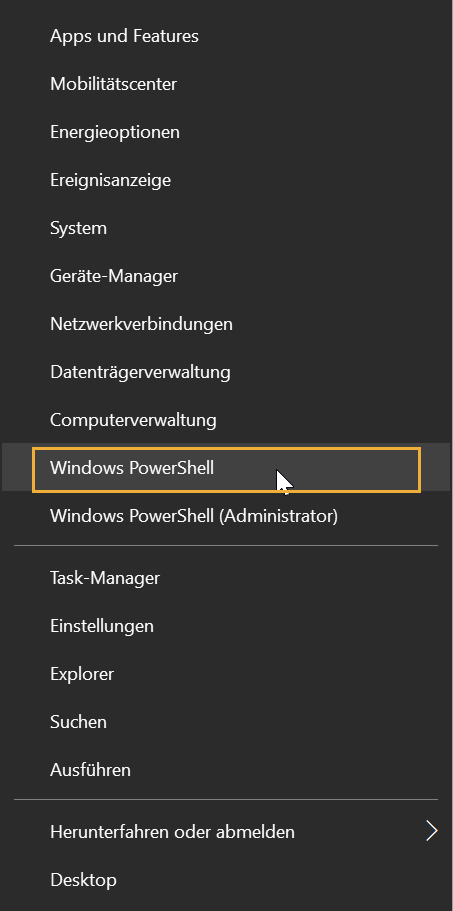Open Energieoptionen from the menu
The width and height of the screenshot is (453, 911).
pyautogui.click(x=226, y=132)
